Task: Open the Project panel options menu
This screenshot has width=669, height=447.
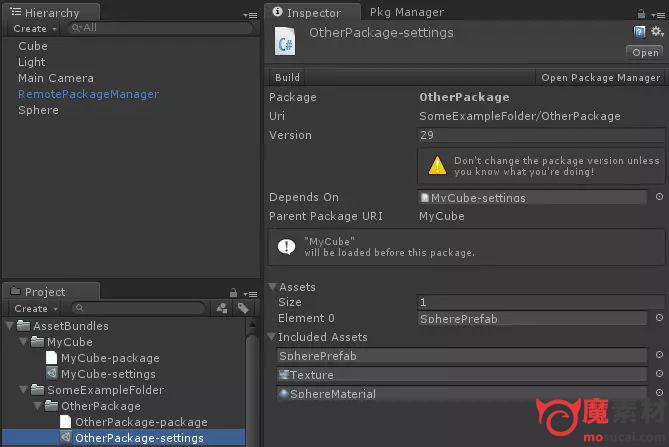Action: pyautogui.click(x=250, y=294)
